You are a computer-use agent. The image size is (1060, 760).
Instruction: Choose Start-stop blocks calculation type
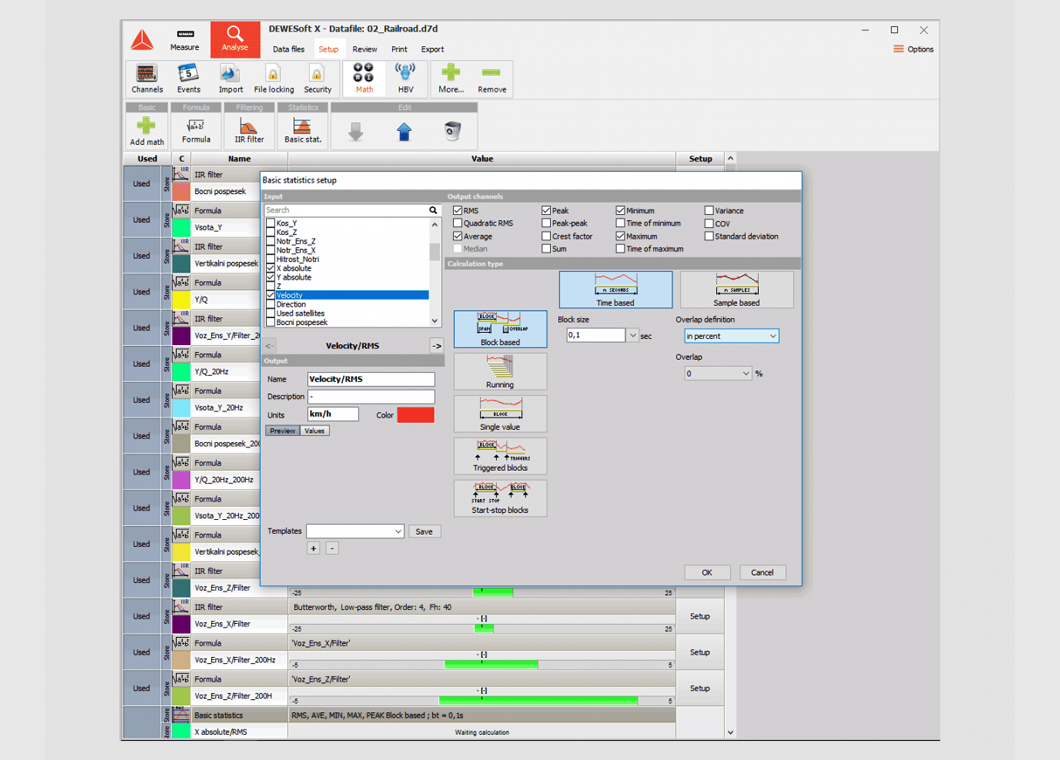(500, 498)
